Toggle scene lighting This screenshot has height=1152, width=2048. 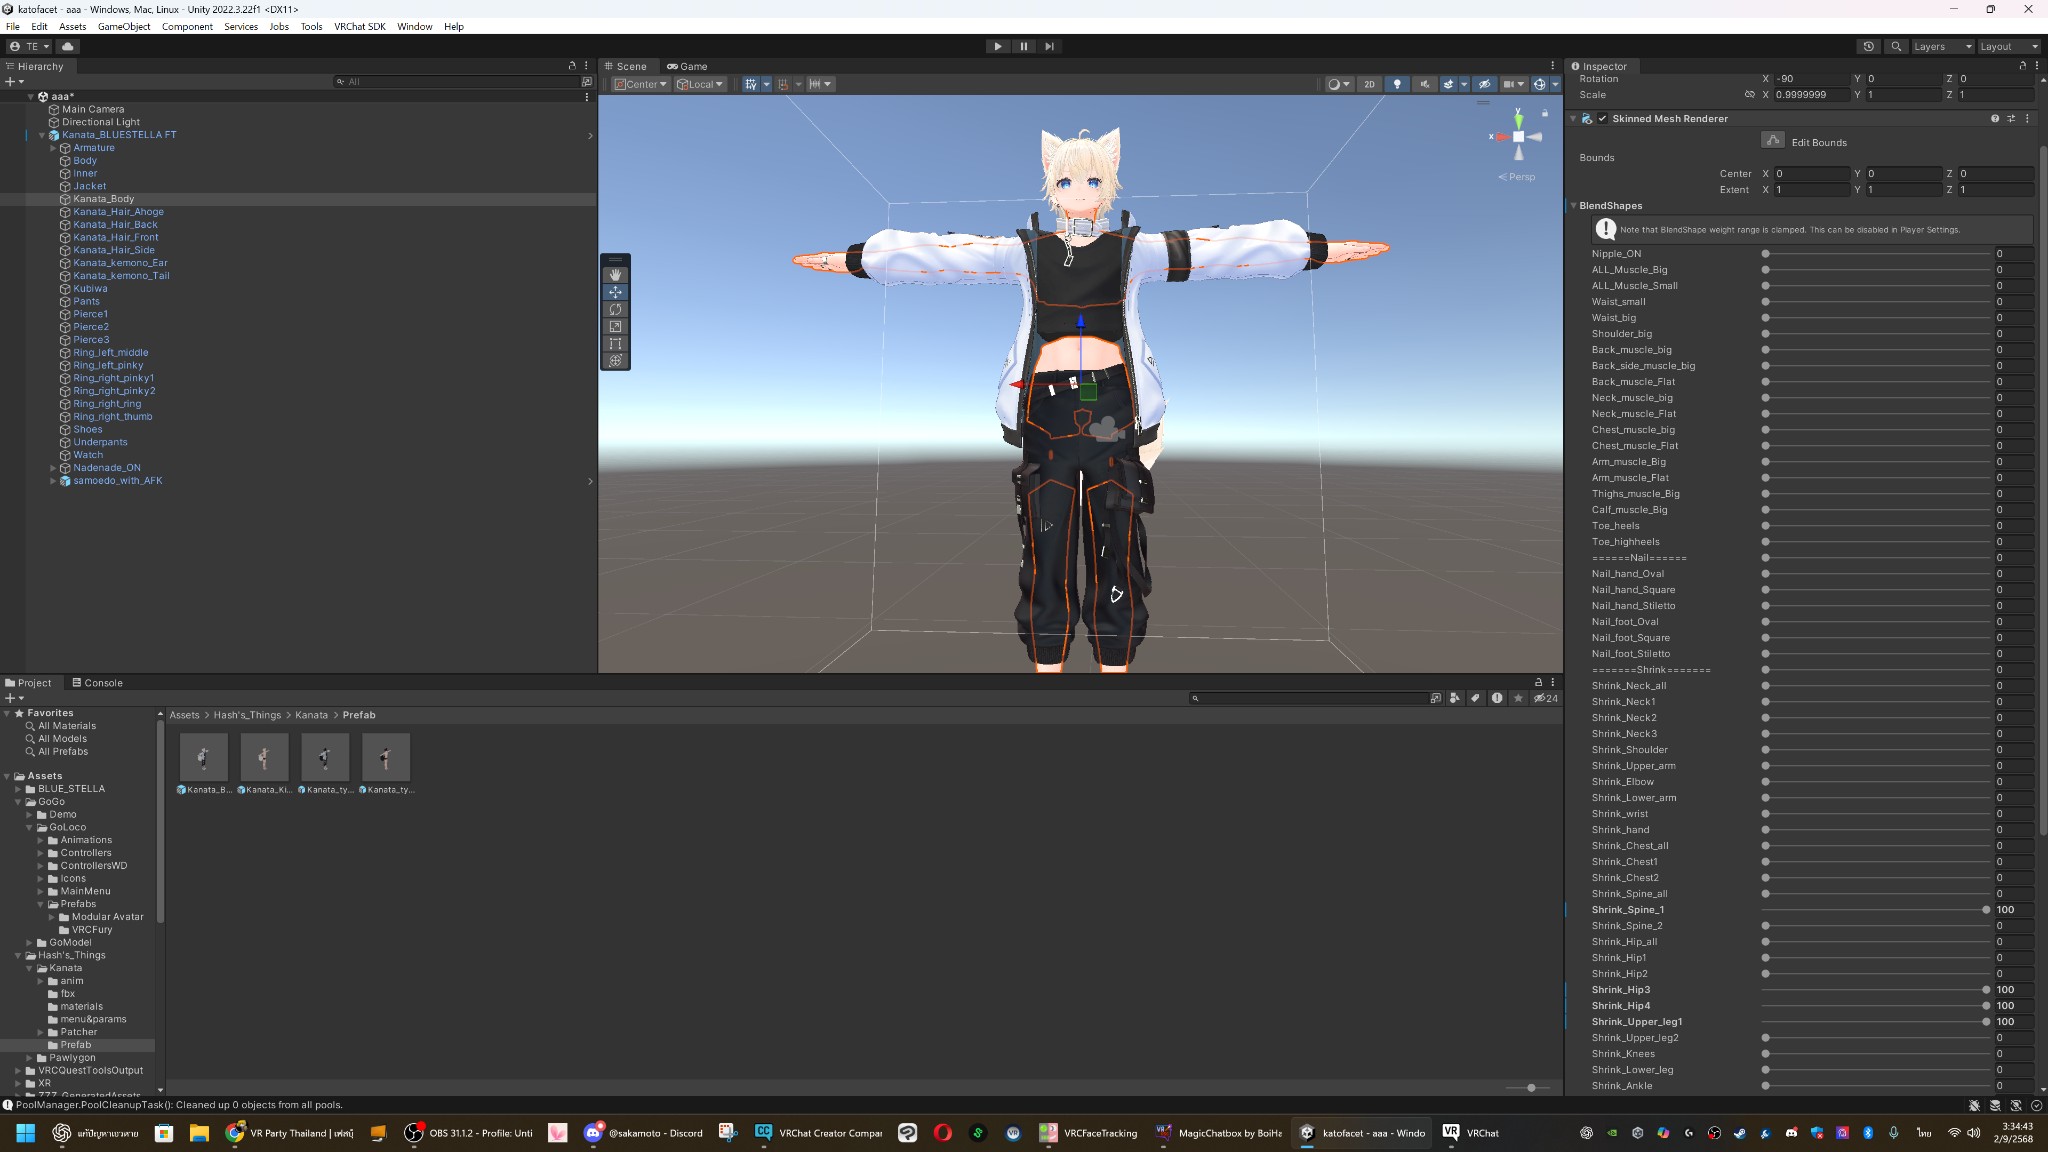pyautogui.click(x=1396, y=84)
